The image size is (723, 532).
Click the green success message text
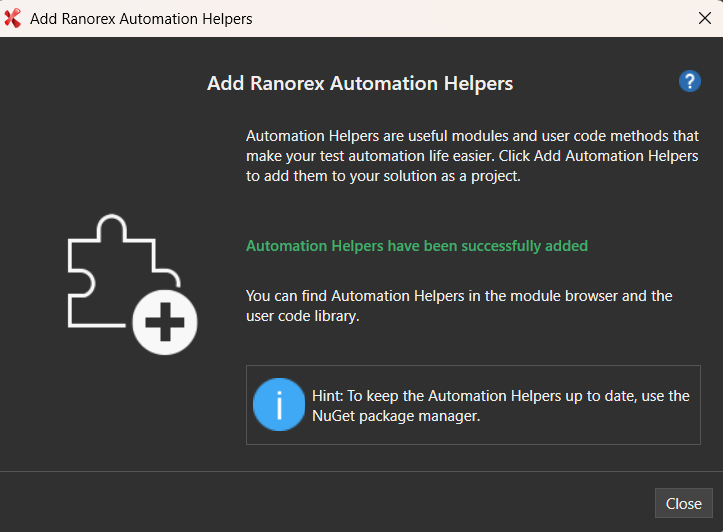(x=417, y=246)
